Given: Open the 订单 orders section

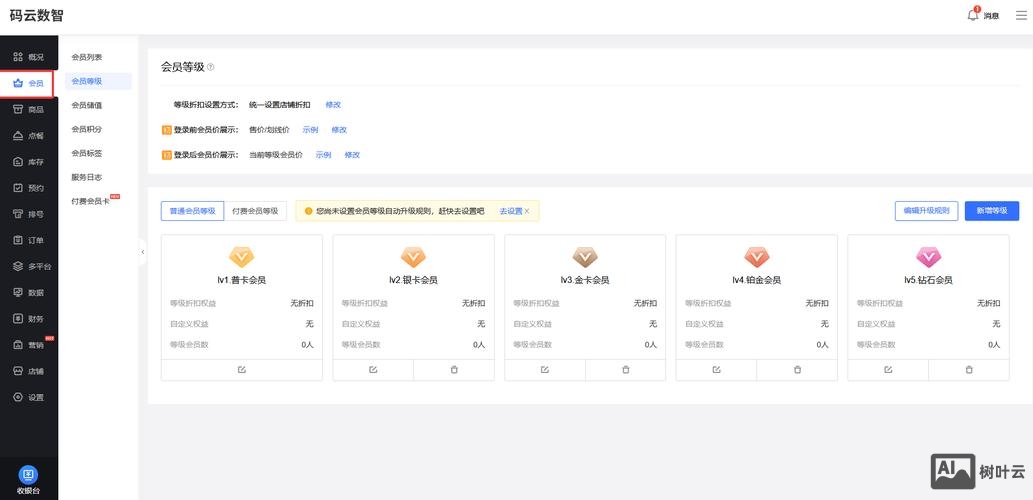Looking at the screenshot, I should pyautogui.click(x=29, y=240).
